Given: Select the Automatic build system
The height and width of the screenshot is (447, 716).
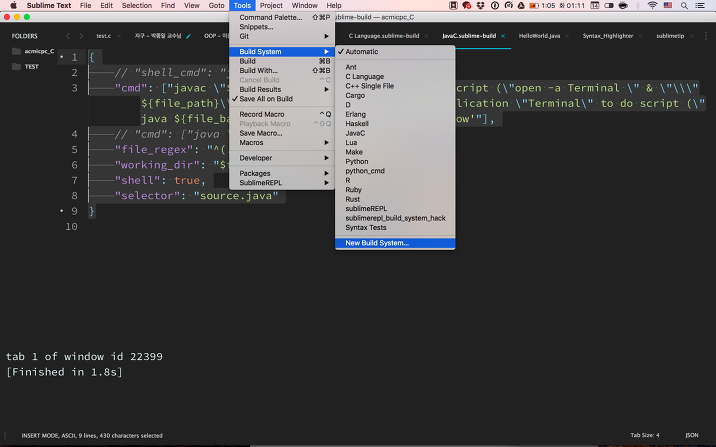Looking at the screenshot, I should (x=395, y=52).
